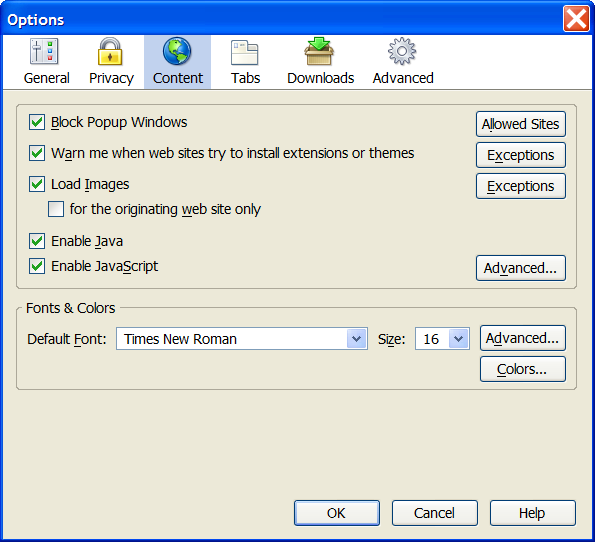Toggle Load Images checkbox
Viewport: 595px width, 542px height.
click(x=37, y=184)
